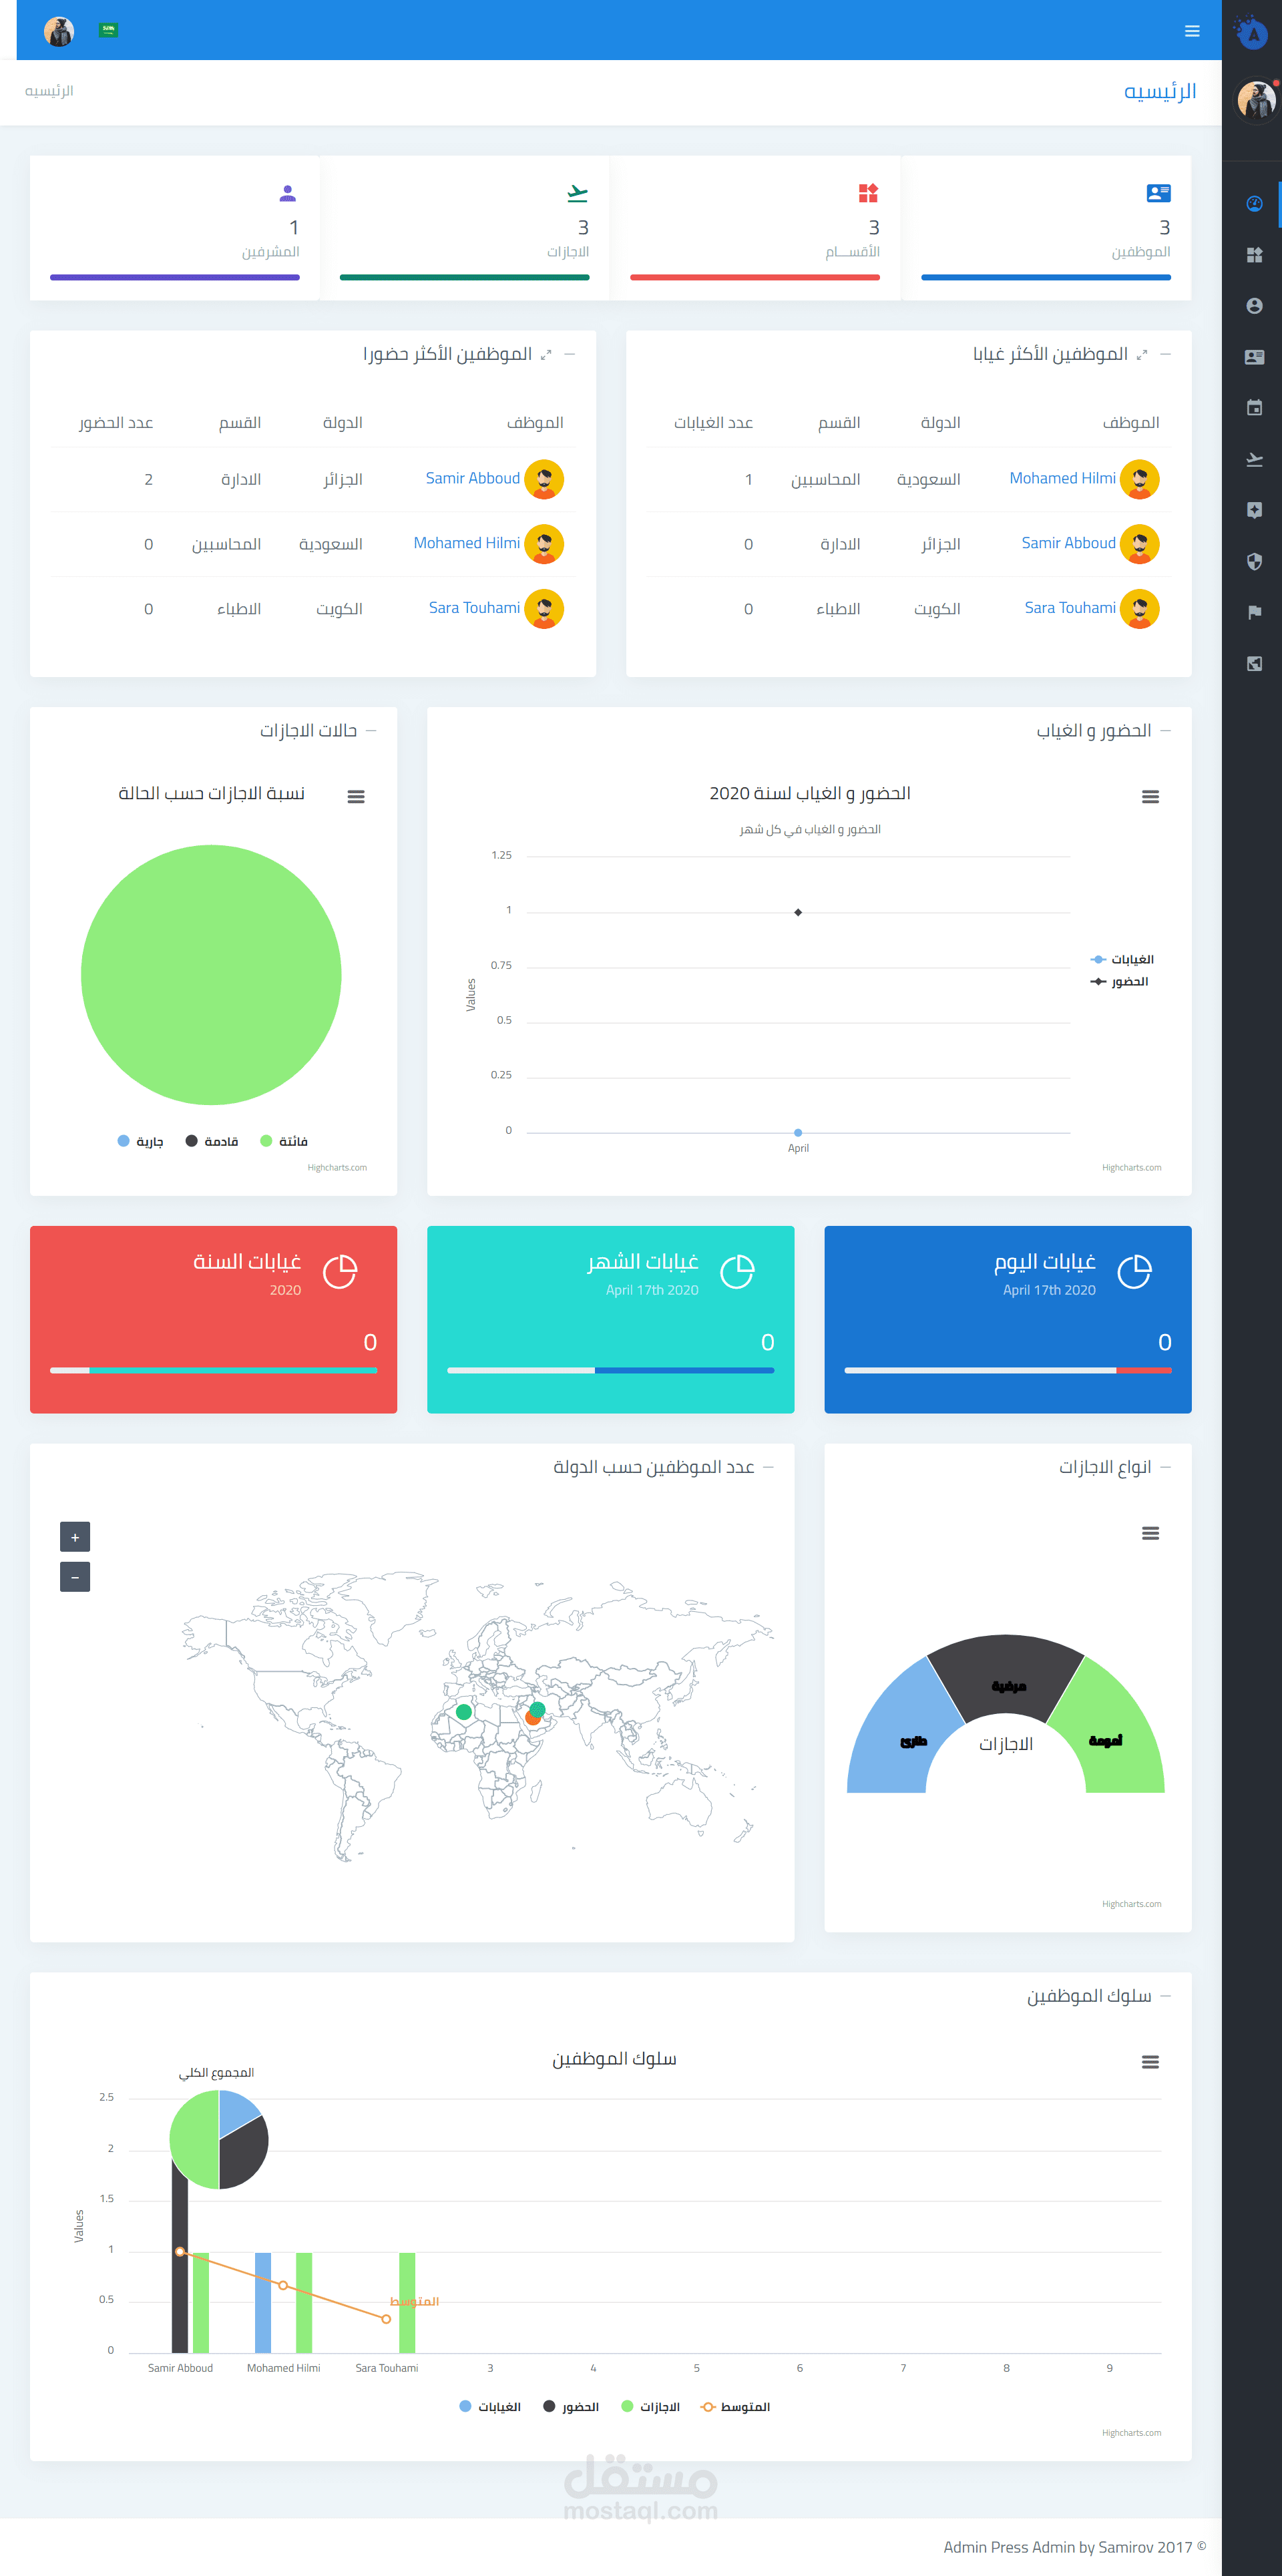Open Mohamed Hilmi in the most-absent table
This screenshot has width=1282, height=2576.
click(x=1062, y=479)
